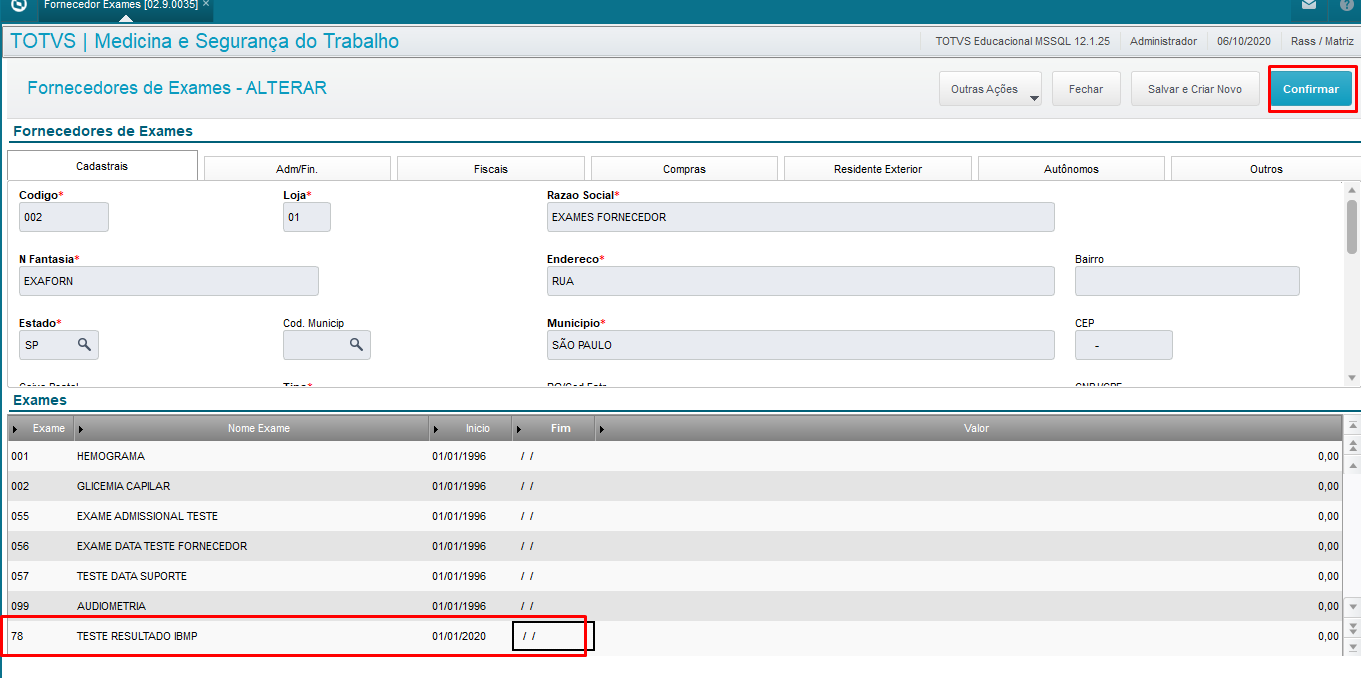The width and height of the screenshot is (1361, 678).
Task: Switch to the Adm/Fin. tab
Action: 297,169
